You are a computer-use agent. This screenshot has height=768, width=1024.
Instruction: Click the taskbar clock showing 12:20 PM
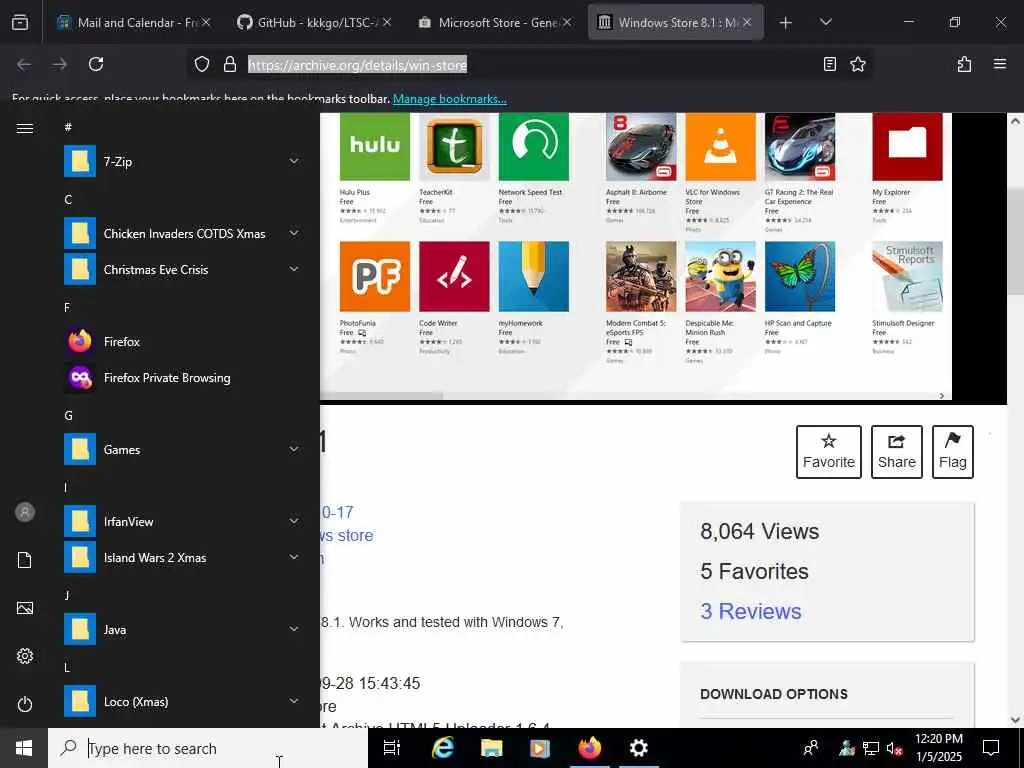(938, 748)
